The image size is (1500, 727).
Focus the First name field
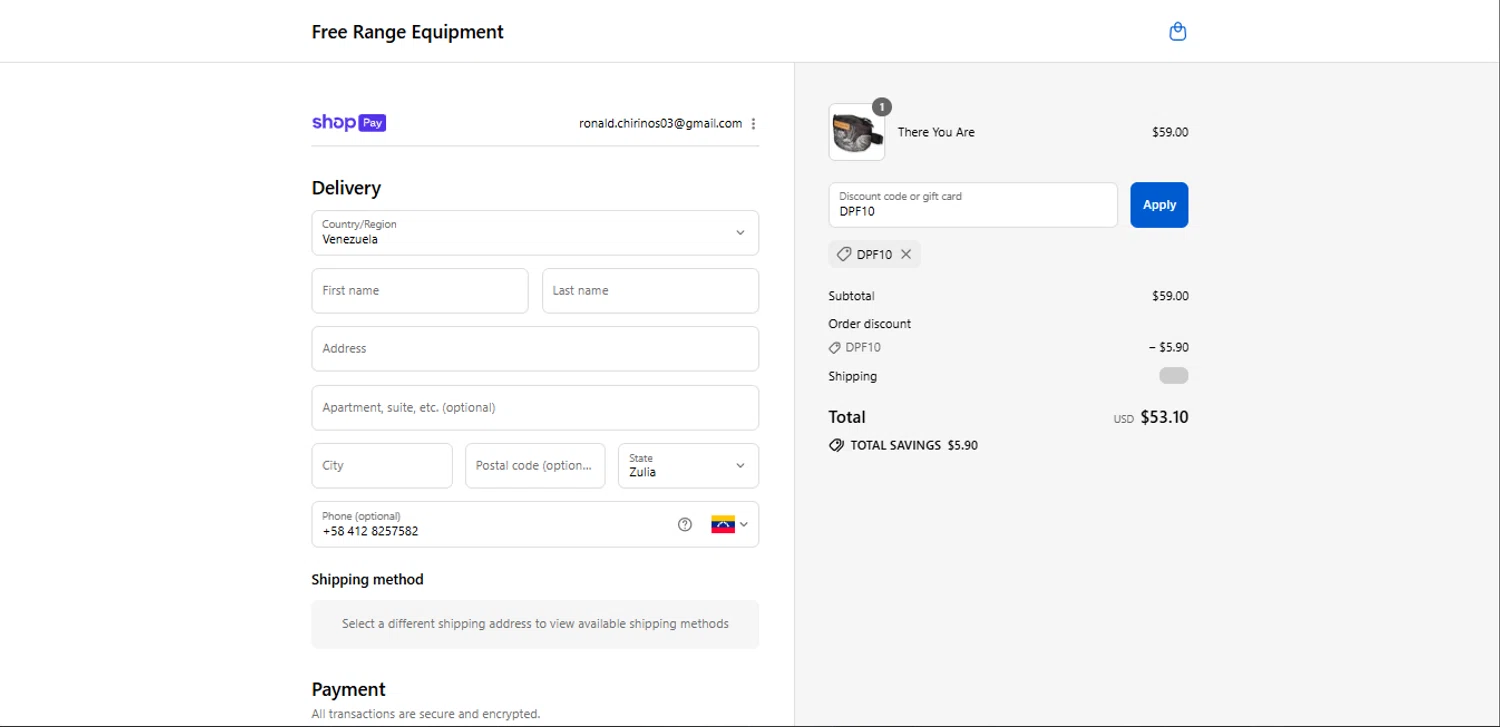click(420, 291)
